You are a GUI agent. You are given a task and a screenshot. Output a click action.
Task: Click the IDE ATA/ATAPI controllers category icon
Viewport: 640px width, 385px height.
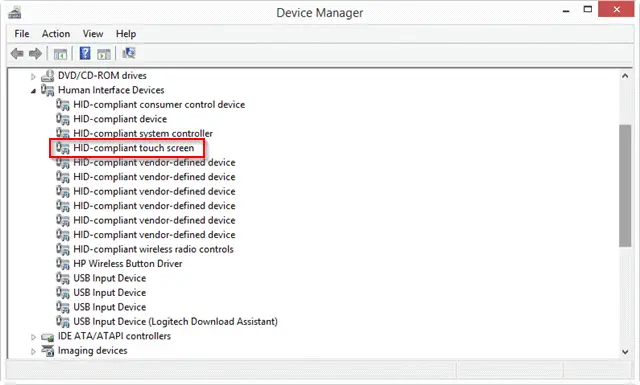pos(48,336)
